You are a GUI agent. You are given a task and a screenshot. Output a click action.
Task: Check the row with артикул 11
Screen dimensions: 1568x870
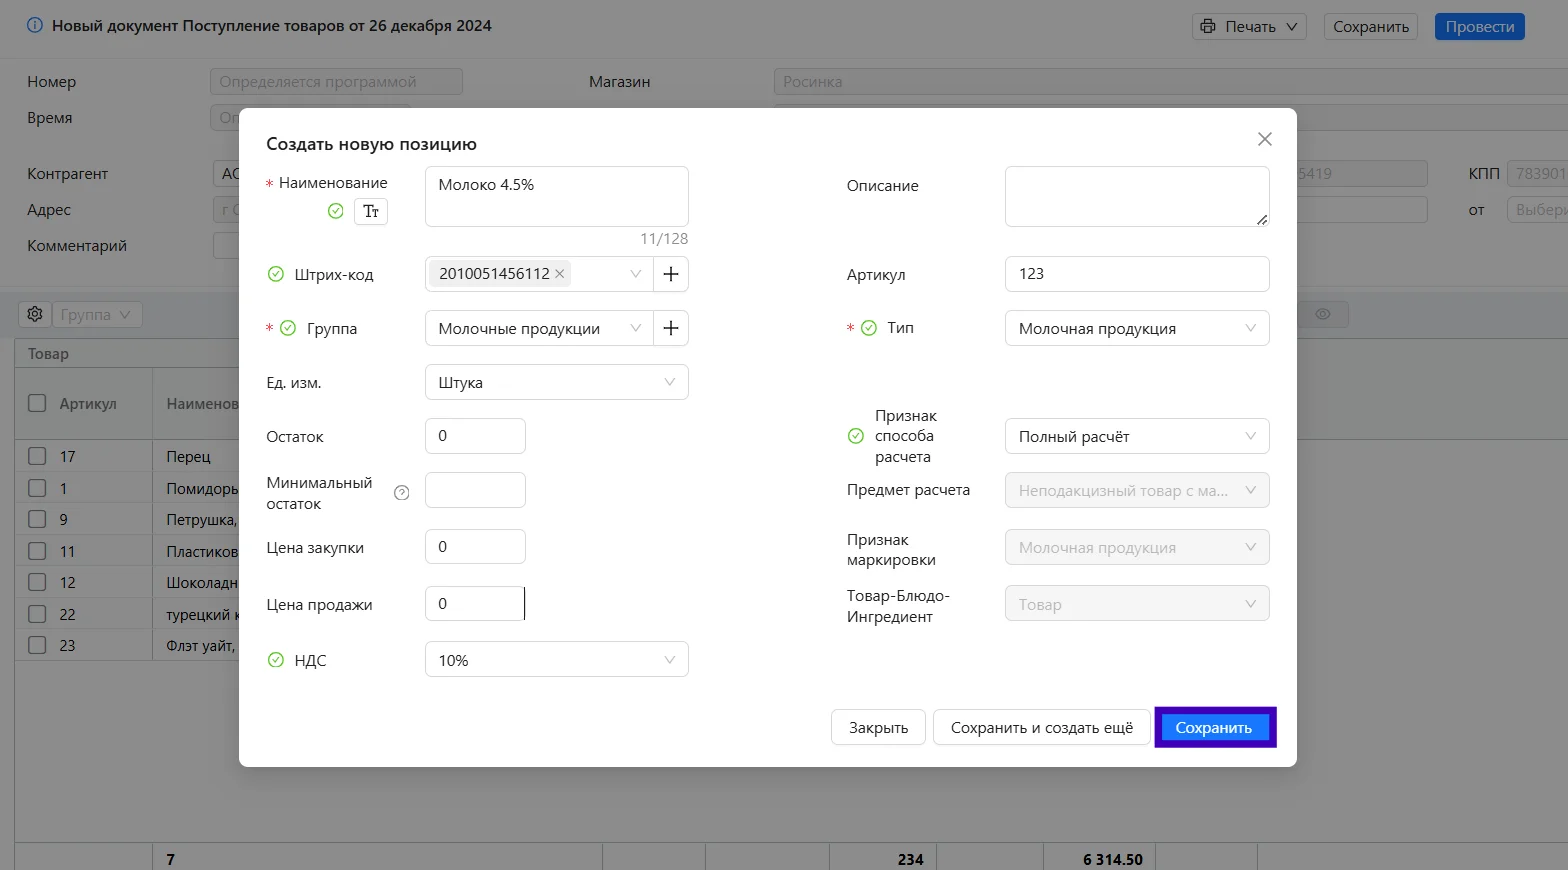click(x=37, y=551)
